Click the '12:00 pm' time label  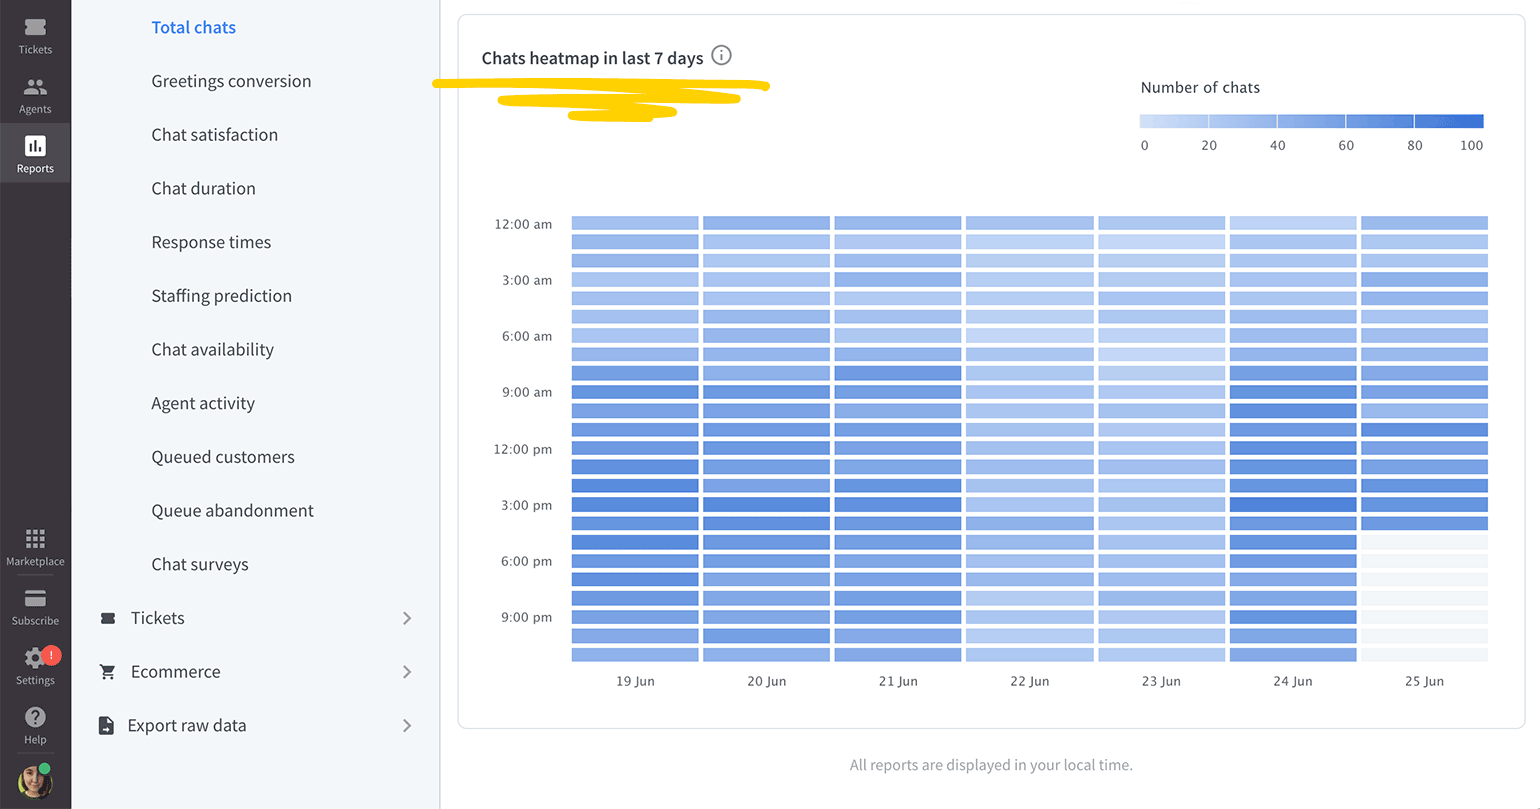(x=523, y=449)
